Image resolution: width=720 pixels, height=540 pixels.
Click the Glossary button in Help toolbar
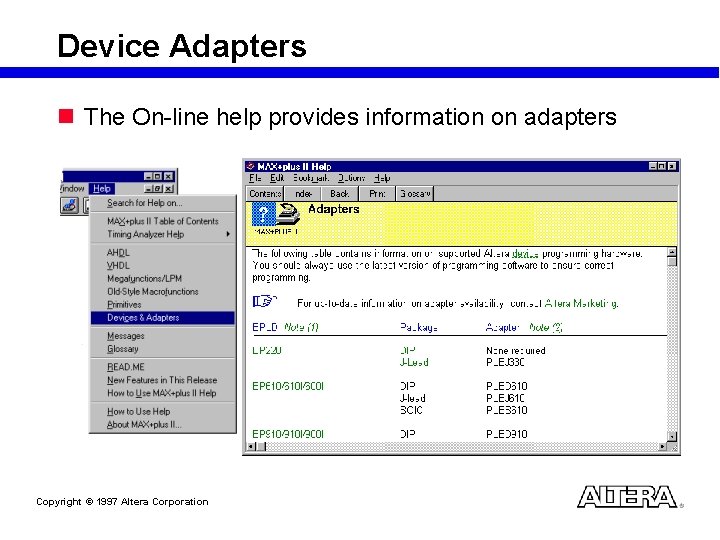pos(415,194)
